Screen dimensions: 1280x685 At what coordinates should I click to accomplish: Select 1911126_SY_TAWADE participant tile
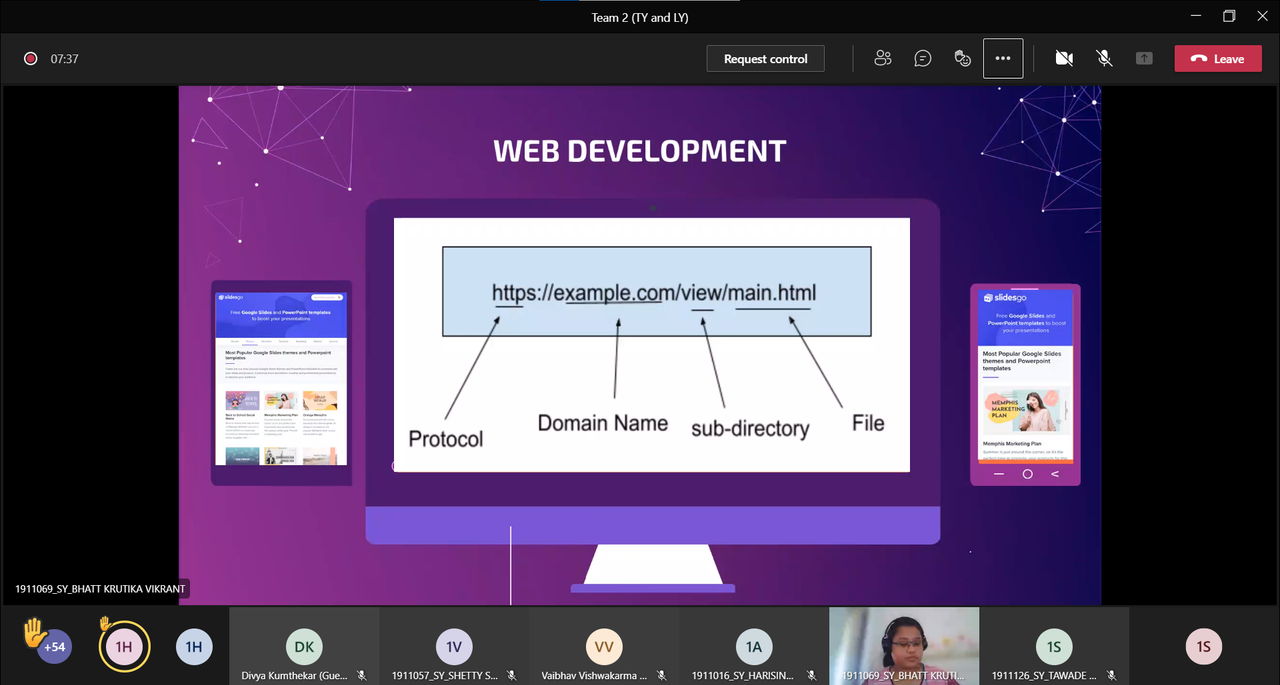1054,647
